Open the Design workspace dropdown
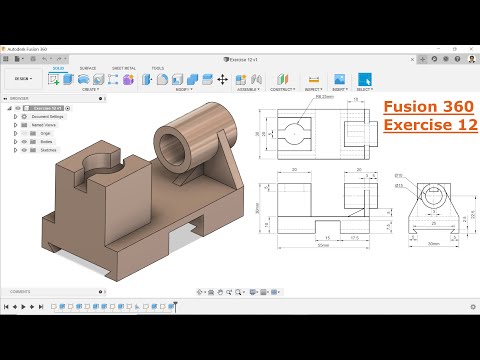Image resolution: width=480 pixels, height=360 pixels. pos(23,79)
